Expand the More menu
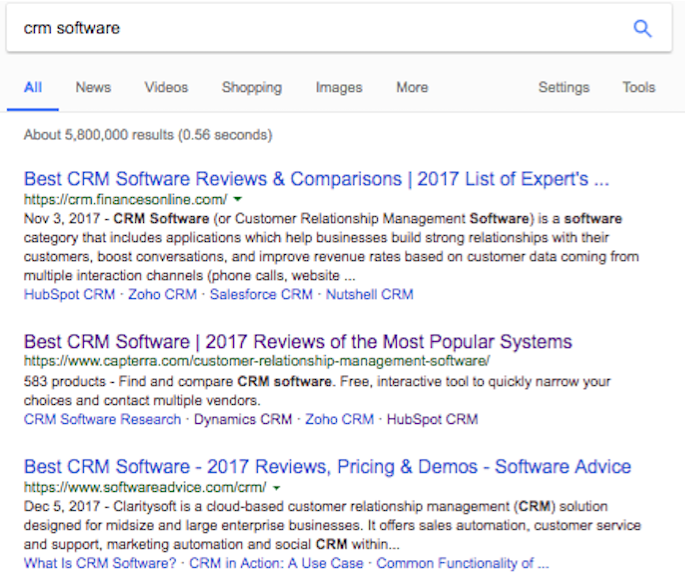Screen dimensions: 685x581 click(411, 87)
